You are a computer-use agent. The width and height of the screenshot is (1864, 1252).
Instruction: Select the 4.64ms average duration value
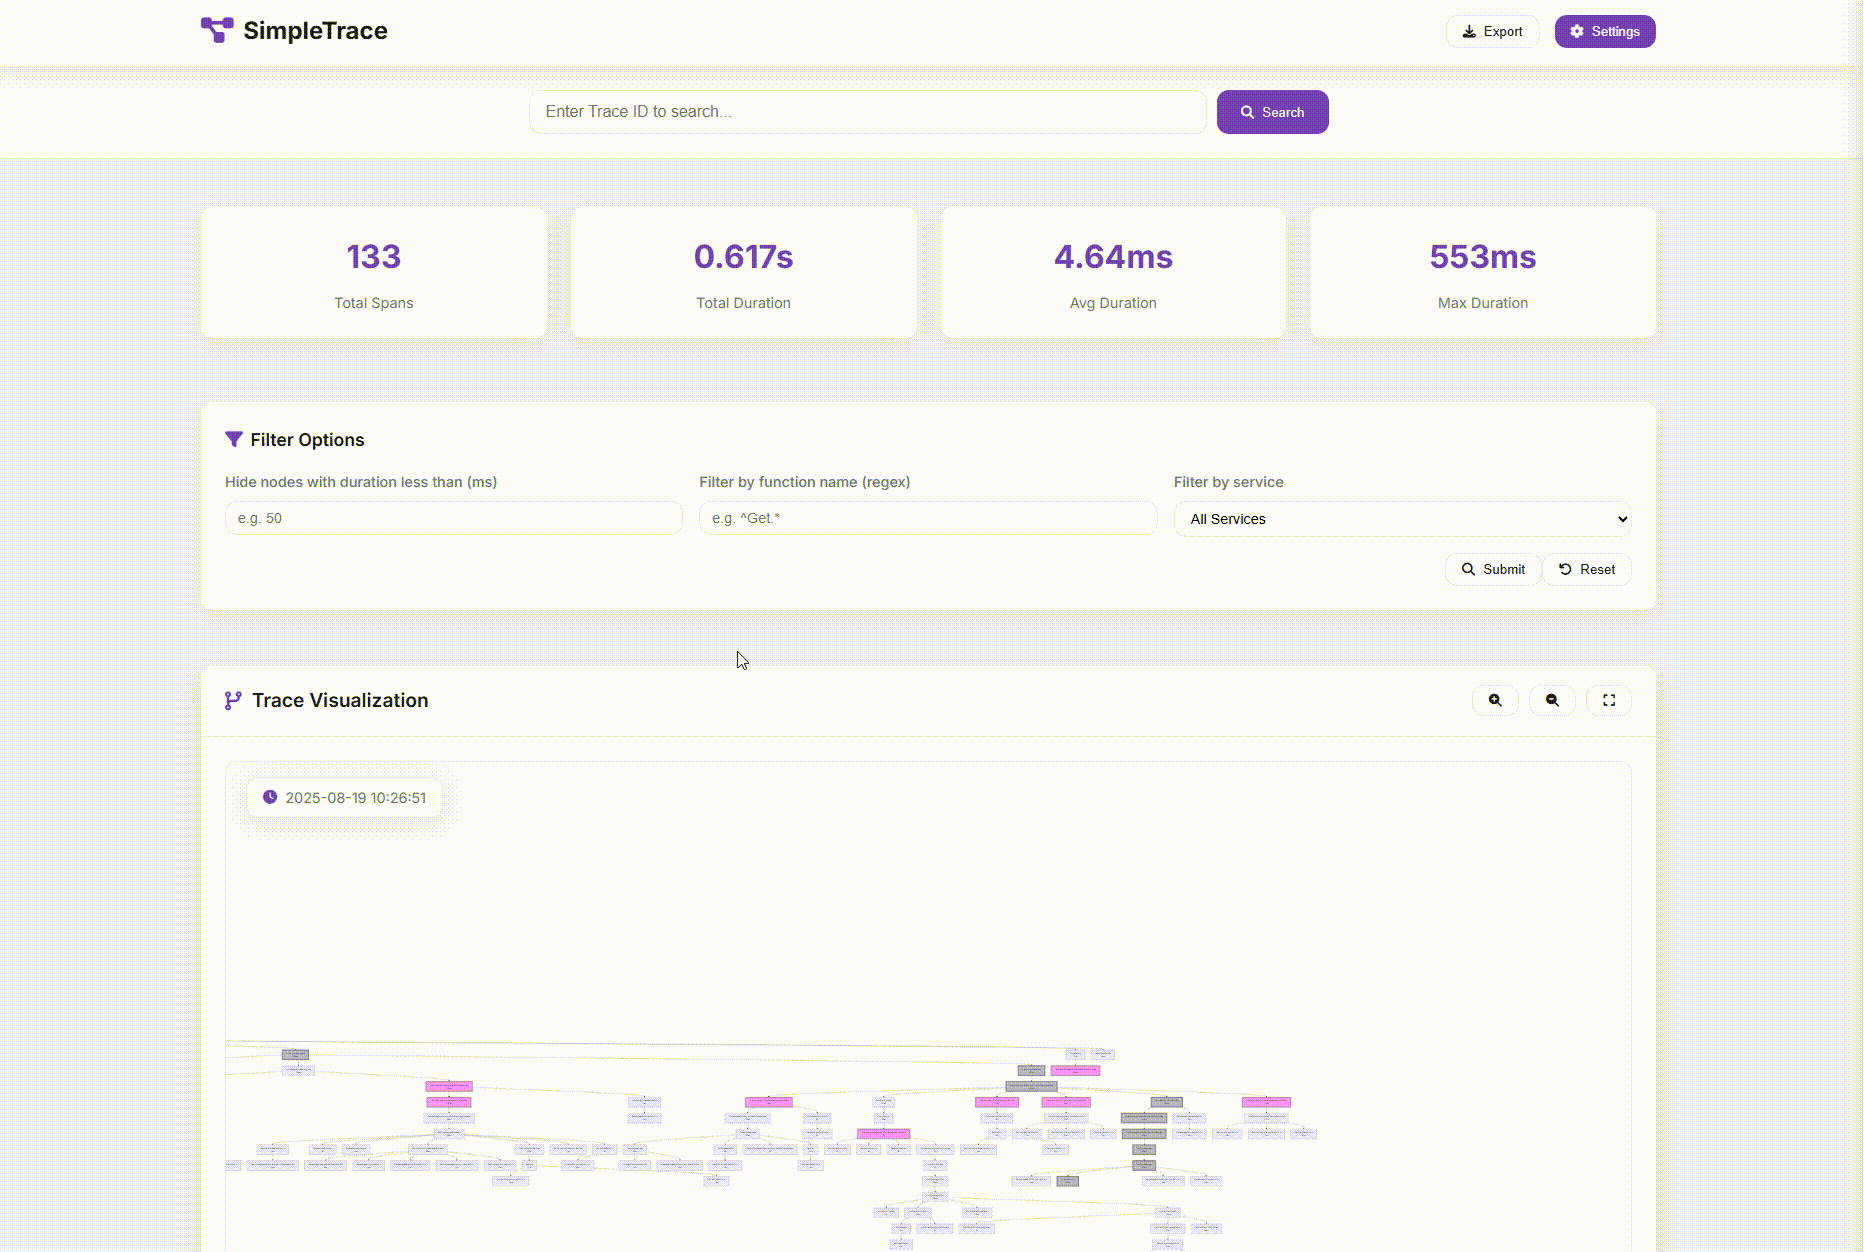1113,257
